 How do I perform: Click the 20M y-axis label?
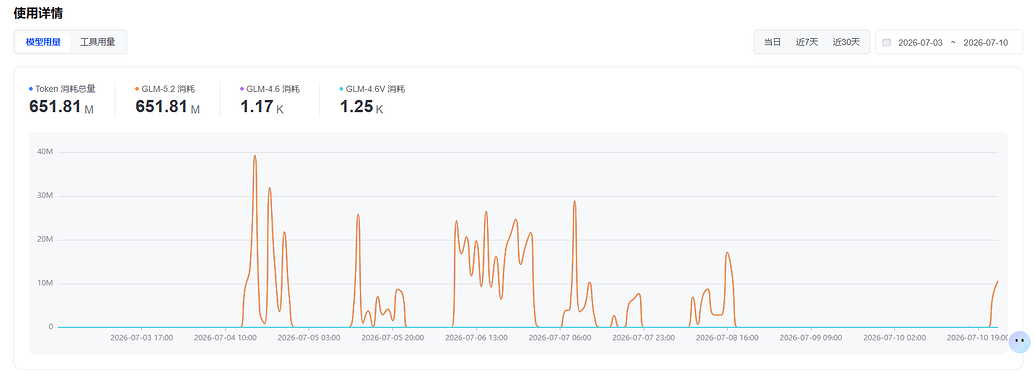[45, 240]
